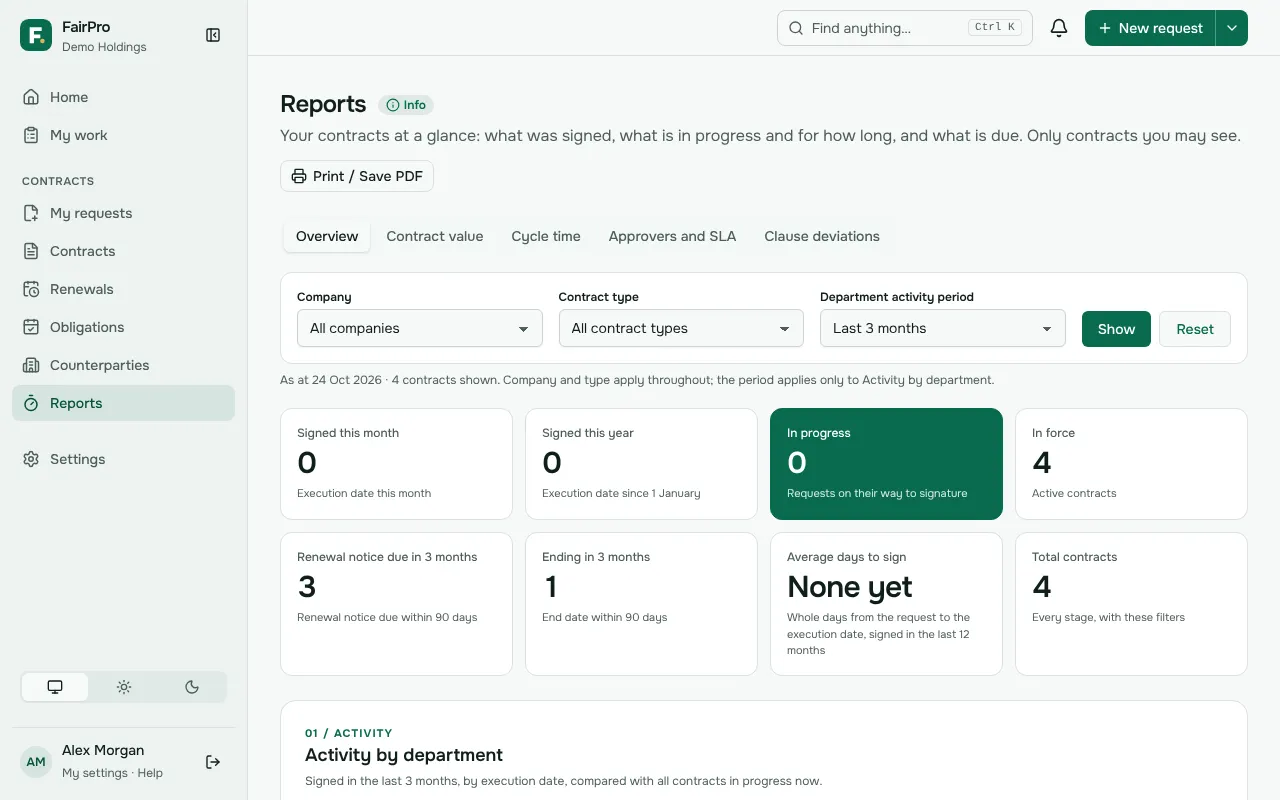Select the In force card
The image size is (1280, 800).
point(1131,464)
